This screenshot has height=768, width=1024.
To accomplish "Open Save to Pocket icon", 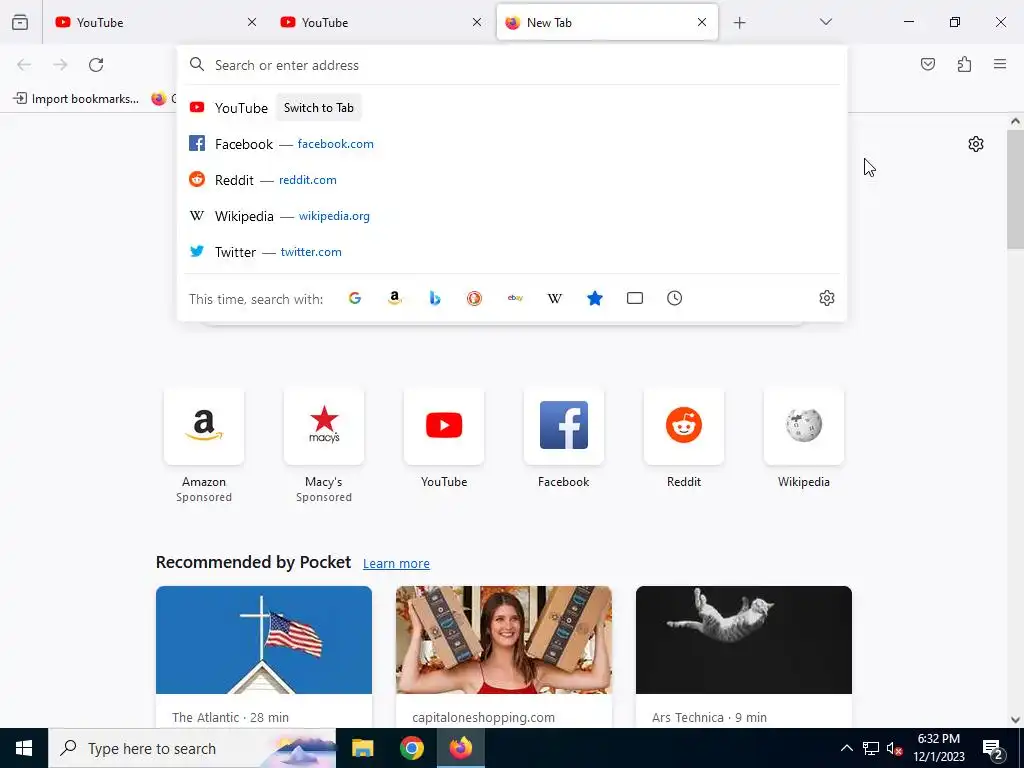I will click(927, 64).
